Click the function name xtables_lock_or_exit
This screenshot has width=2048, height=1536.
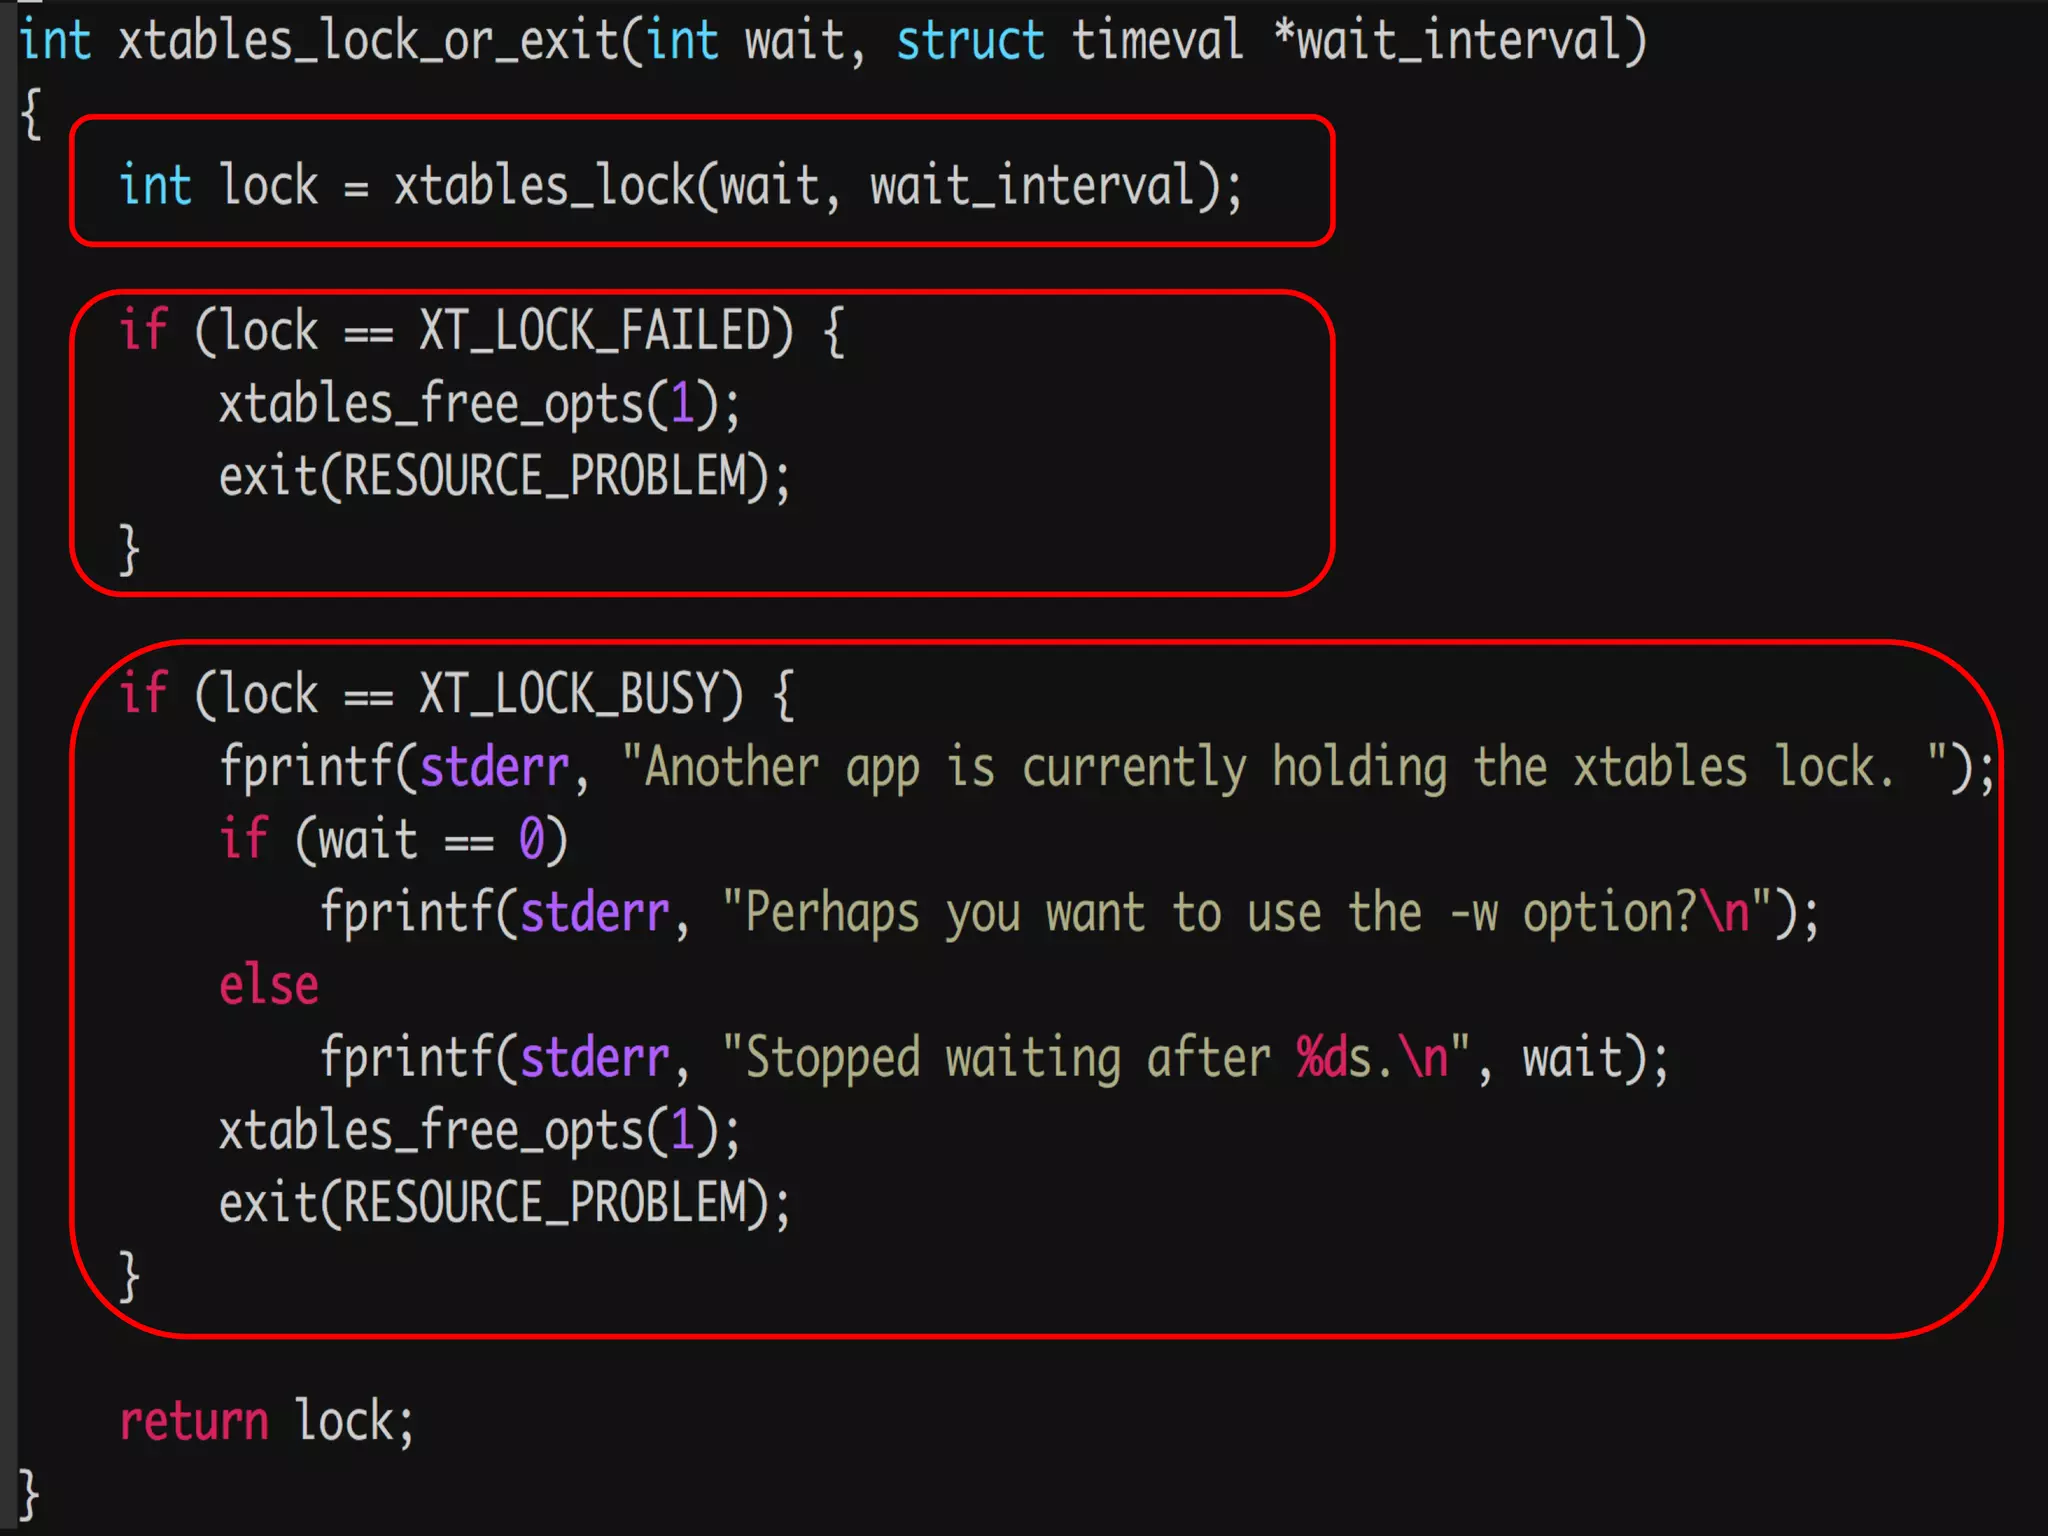(368, 42)
